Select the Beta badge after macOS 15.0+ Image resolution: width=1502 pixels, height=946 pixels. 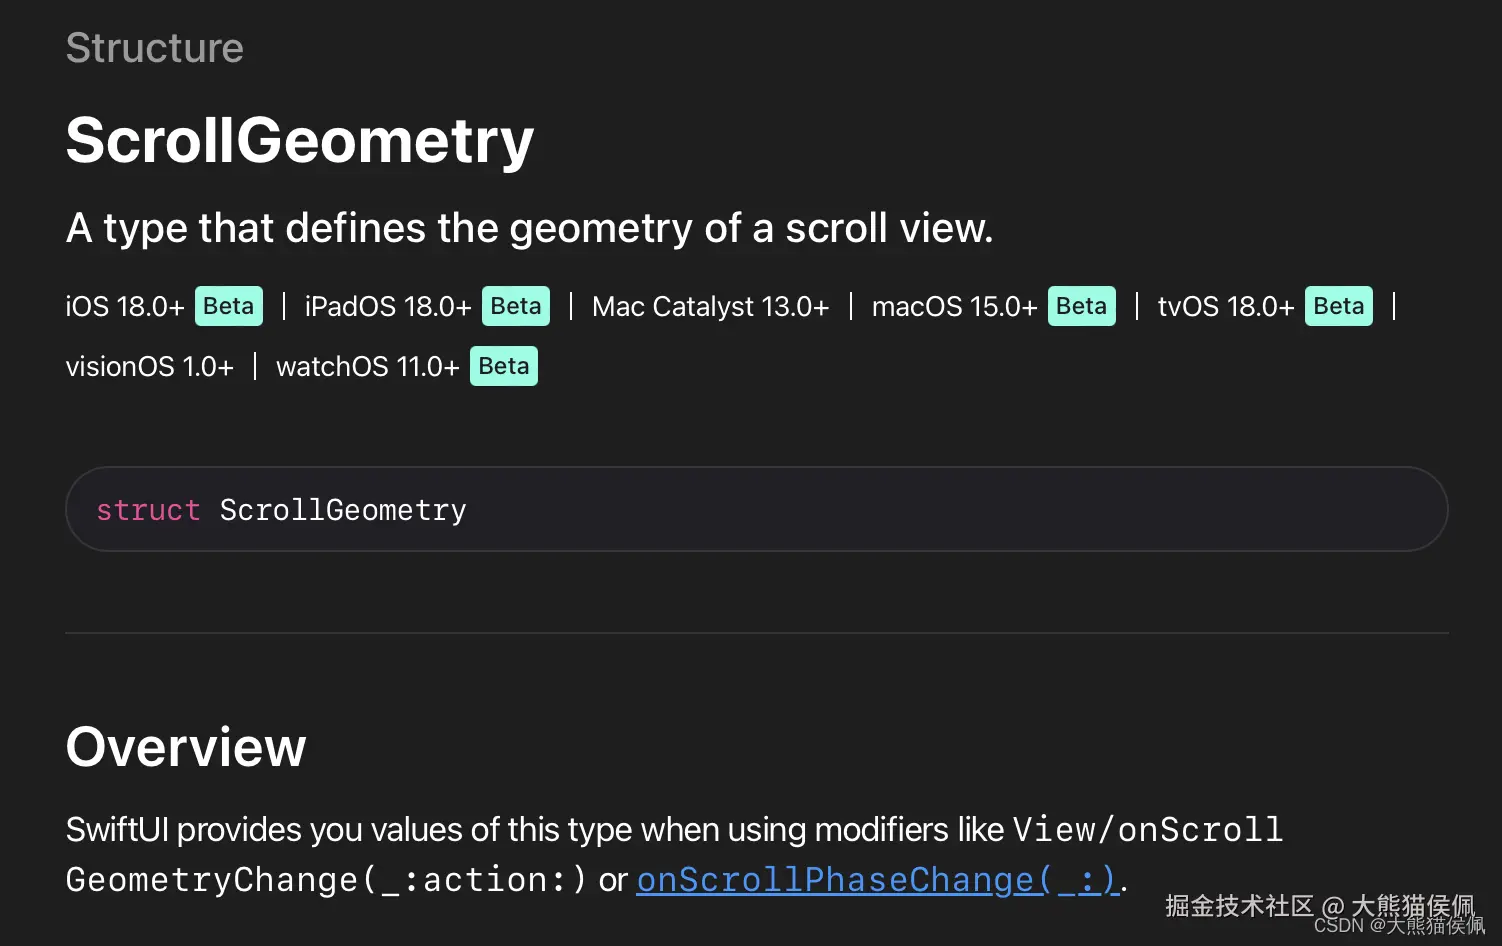point(1081,306)
